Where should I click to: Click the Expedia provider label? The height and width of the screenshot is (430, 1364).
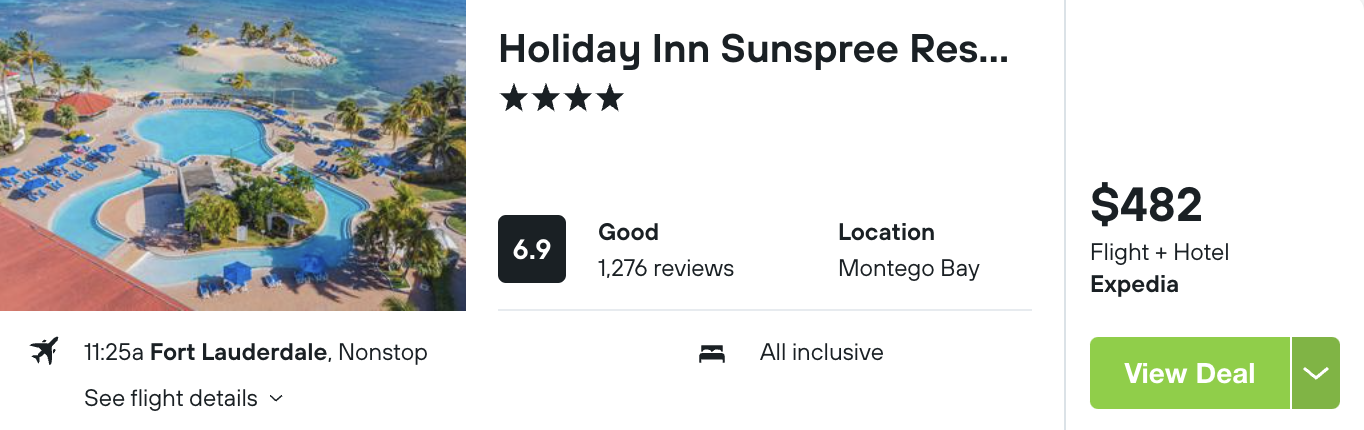[x=1134, y=284]
